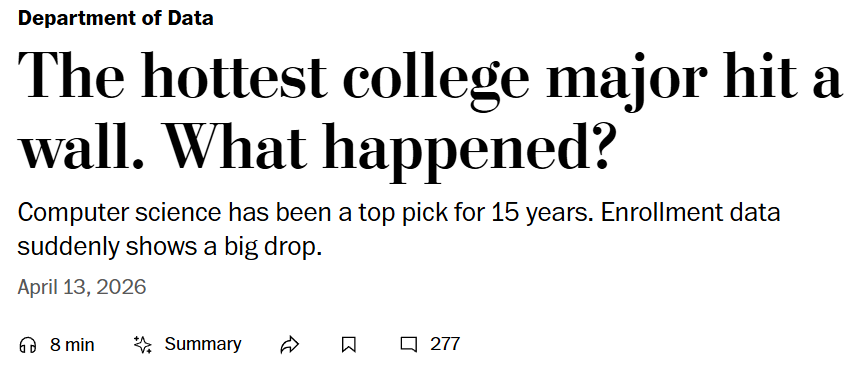This screenshot has width=866, height=376.
Task: Click the word "Data" in section label
Action: [191, 18]
